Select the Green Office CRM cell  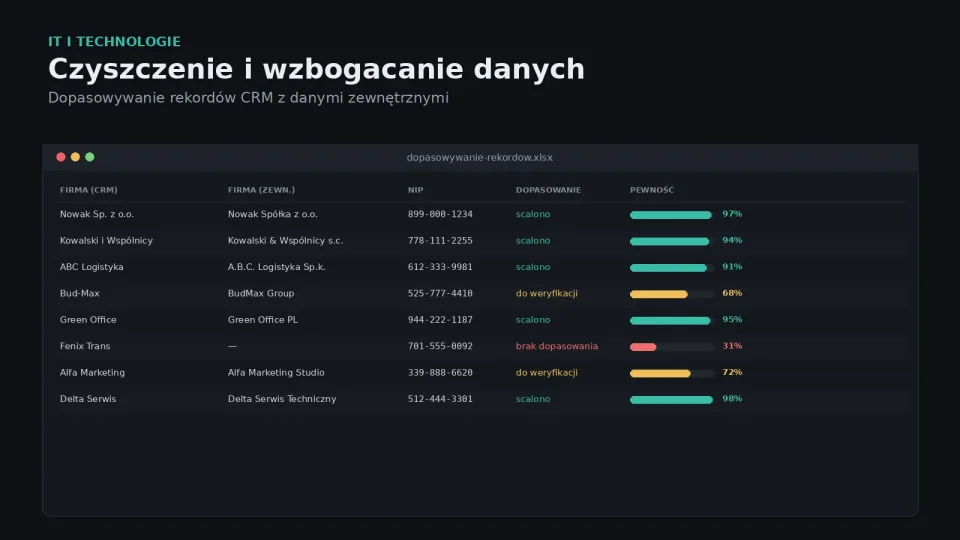tap(88, 320)
